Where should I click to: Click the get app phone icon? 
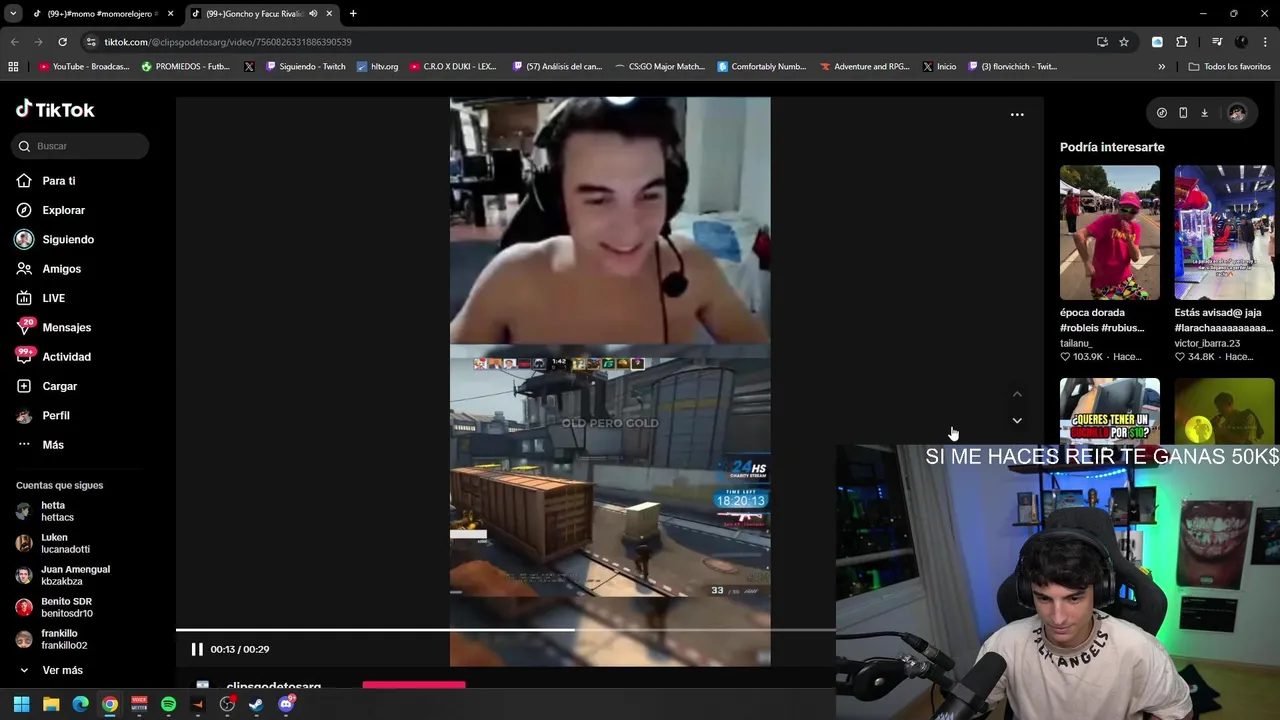pyautogui.click(x=1183, y=113)
